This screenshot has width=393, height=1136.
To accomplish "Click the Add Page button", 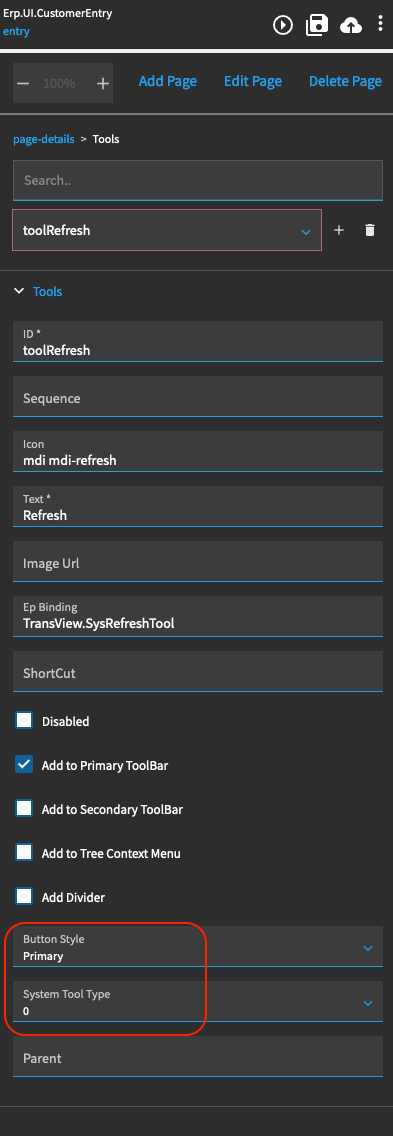I will (167, 81).
